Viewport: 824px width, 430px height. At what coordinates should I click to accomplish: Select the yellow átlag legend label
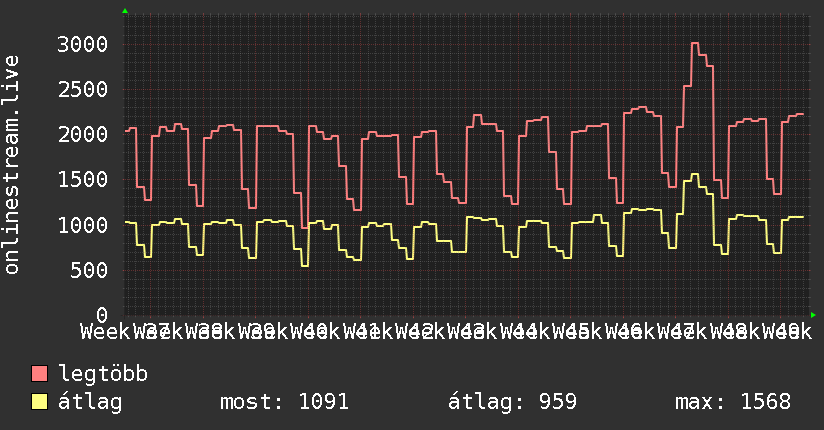[x=90, y=402]
